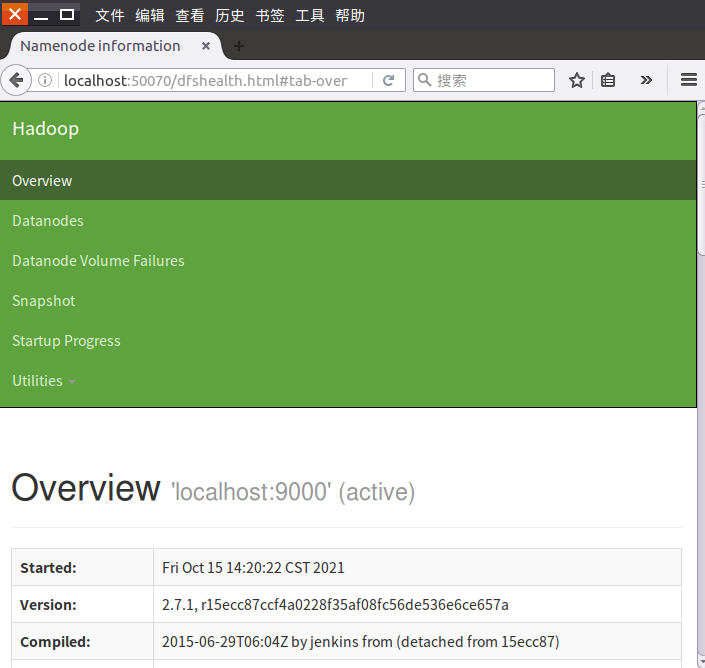Image resolution: width=705 pixels, height=668 pixels.
Task: Maximize the browser window
Action: pos(67,15)
